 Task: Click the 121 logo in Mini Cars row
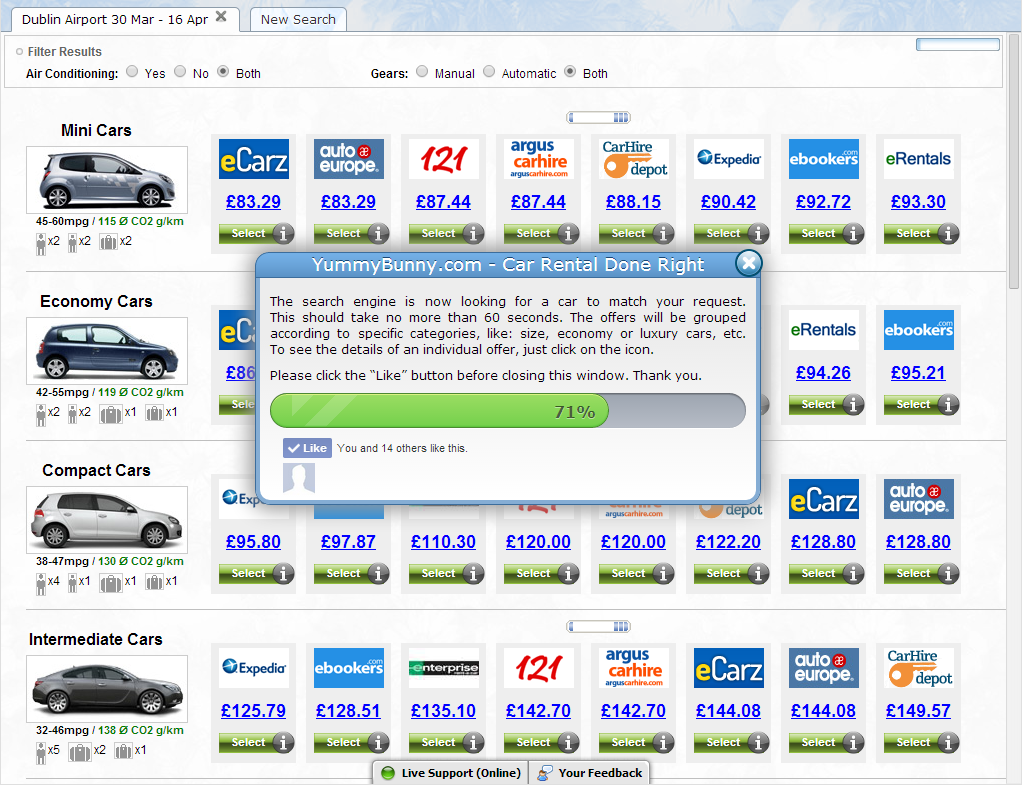[444, 159]
